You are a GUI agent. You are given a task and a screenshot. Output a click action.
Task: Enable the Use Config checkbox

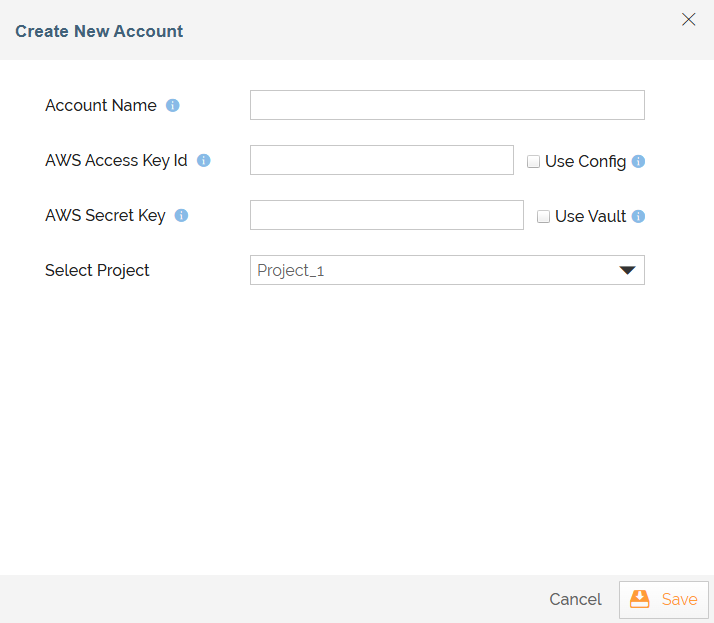pos(533,162)
